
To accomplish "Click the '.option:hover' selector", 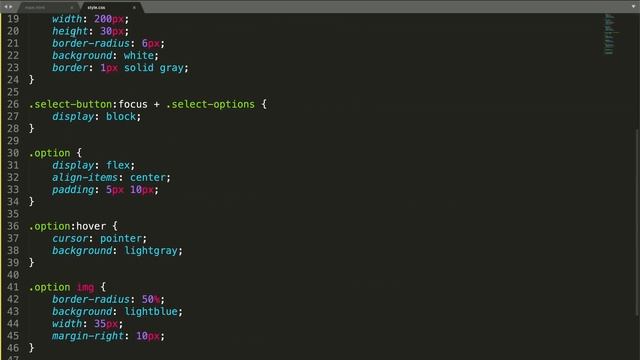I will (x=67, y=226).
